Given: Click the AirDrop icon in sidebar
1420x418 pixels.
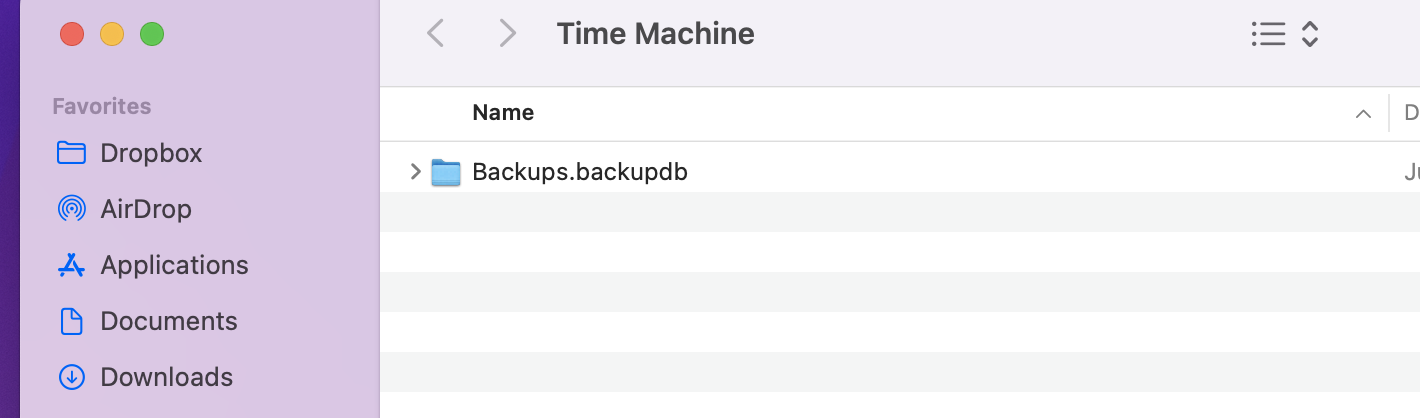Looking at the screenshot, I should pyautogui.click(x=71, y=209).
